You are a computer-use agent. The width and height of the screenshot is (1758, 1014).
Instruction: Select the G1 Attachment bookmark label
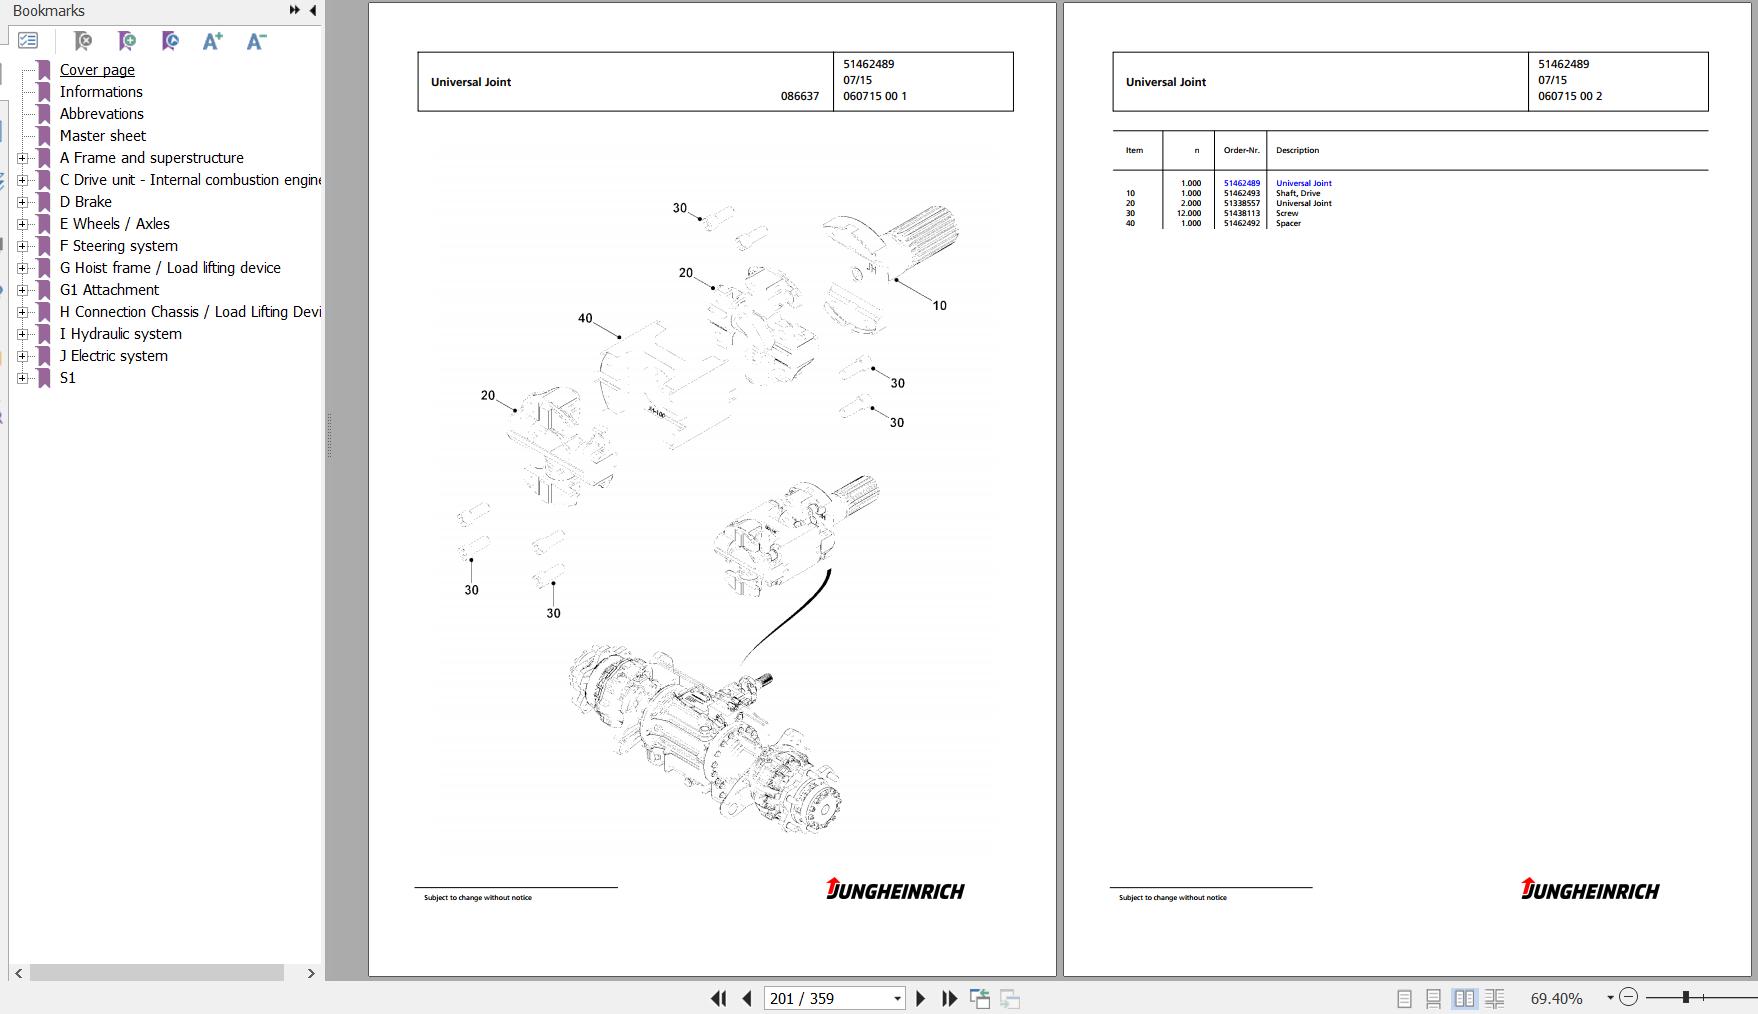[x=109, y=290]
